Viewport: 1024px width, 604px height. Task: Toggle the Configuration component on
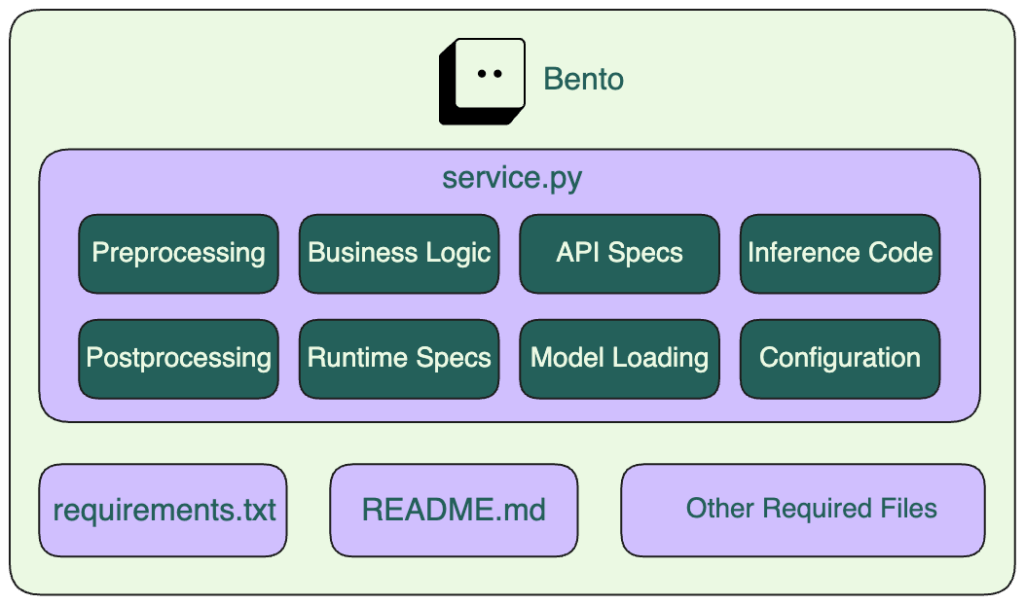pos(839,357)
